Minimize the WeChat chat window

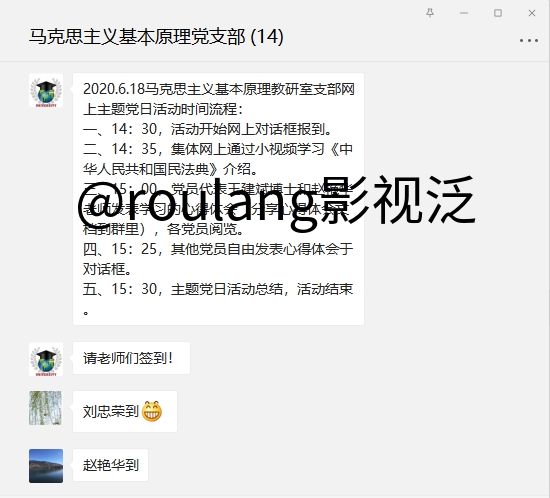464,13
